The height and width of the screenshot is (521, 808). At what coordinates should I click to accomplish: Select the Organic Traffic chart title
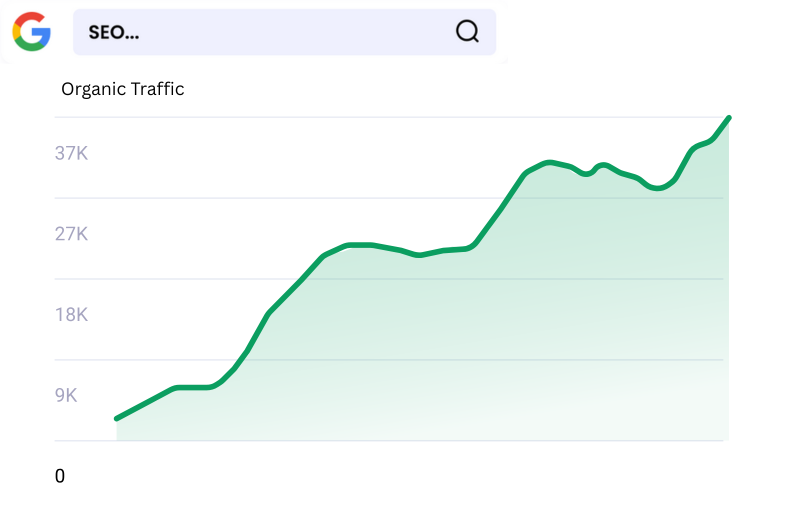pyautogui.click(x=123, y=89)
